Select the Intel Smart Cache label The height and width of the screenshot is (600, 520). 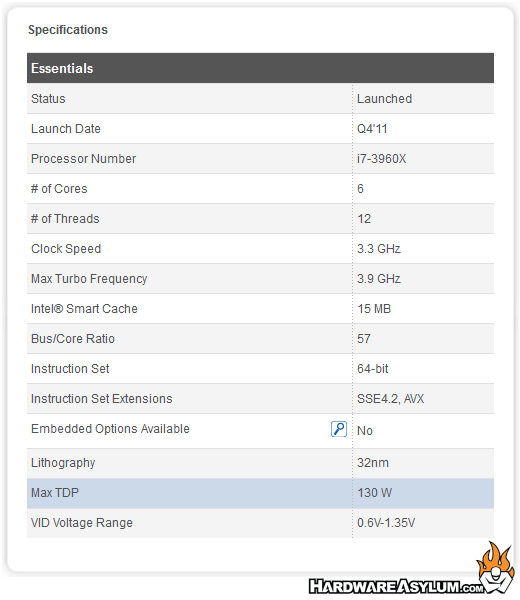tap(84, 309)
